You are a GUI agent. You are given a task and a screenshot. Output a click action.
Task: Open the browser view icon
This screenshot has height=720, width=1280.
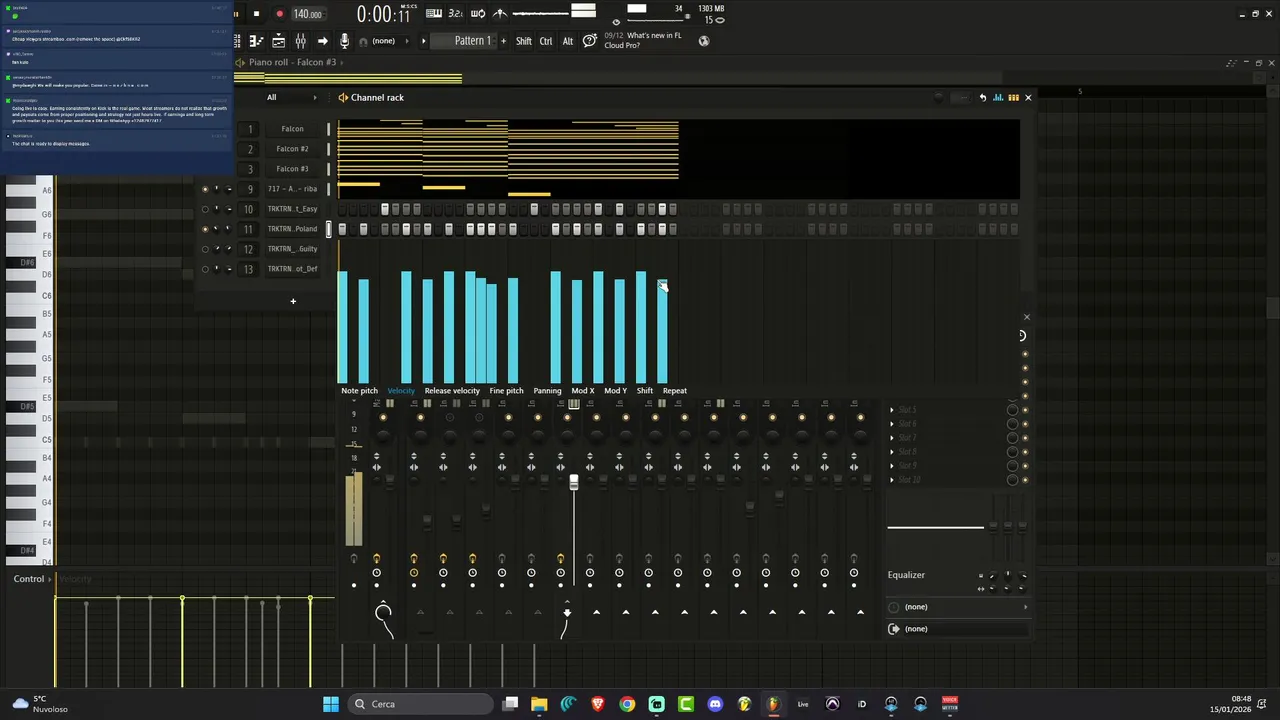278,41
